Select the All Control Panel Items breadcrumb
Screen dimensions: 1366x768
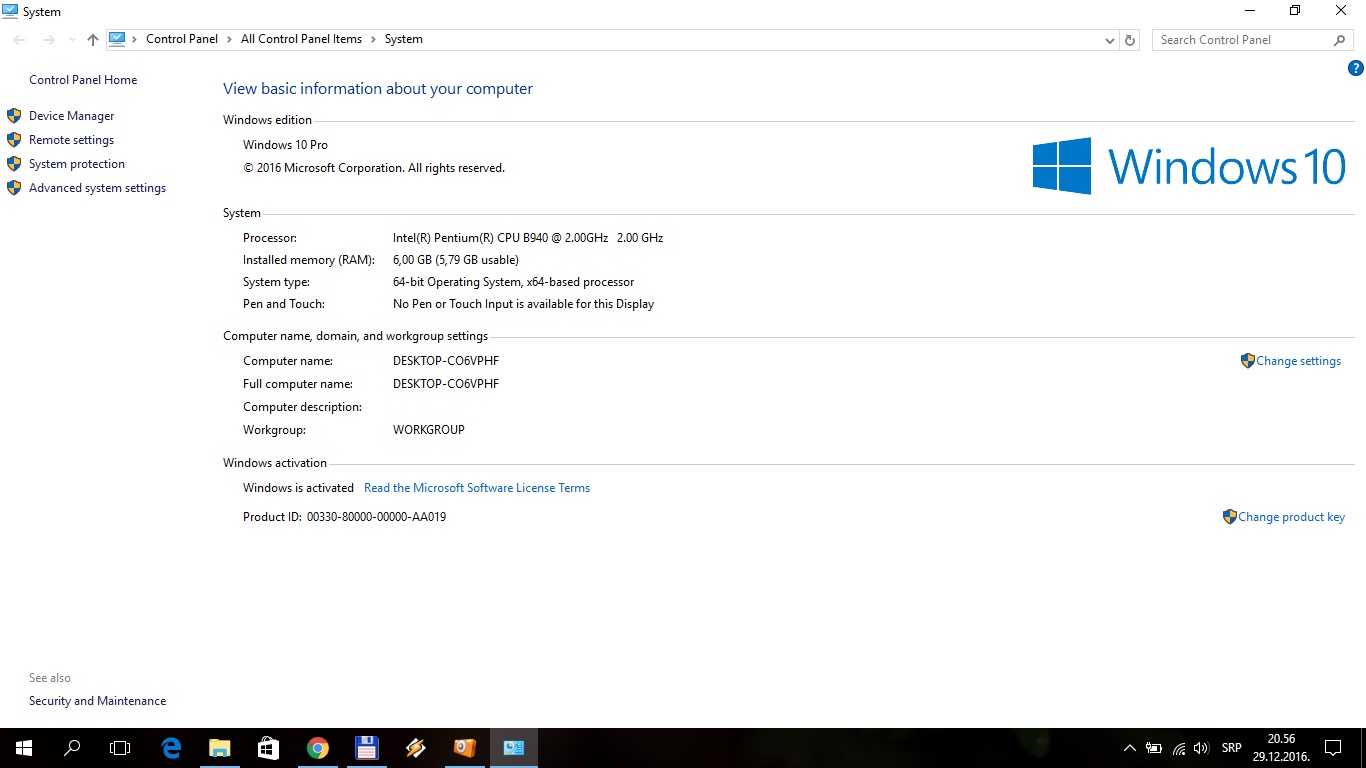[301, 39]
